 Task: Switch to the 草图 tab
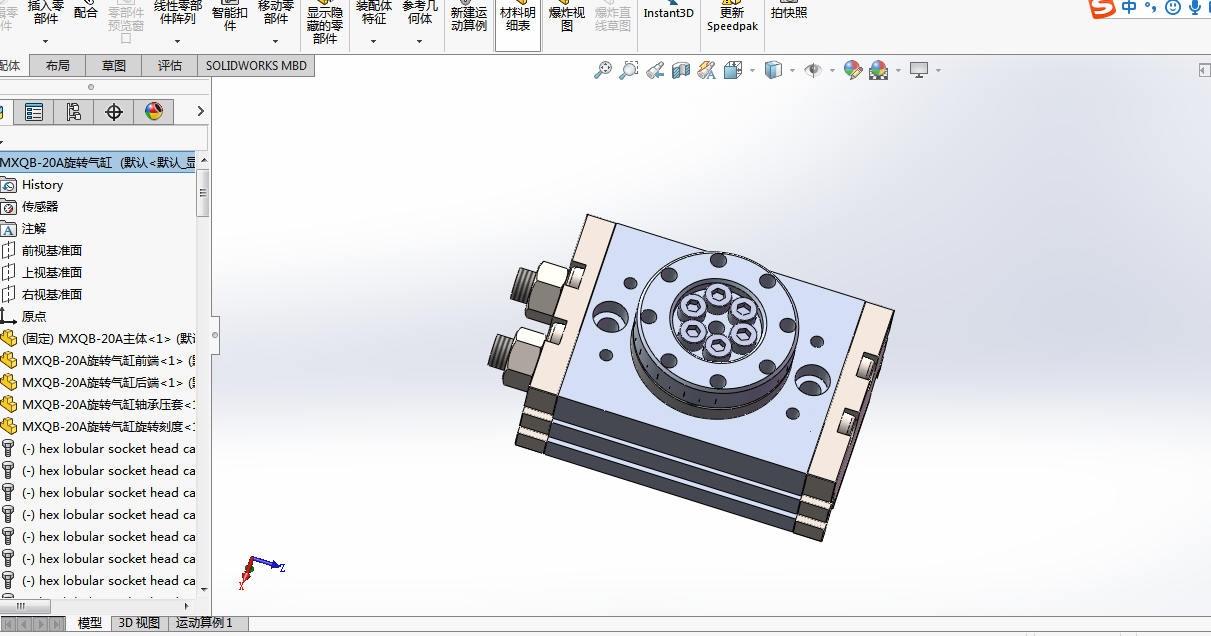point(114,66)
